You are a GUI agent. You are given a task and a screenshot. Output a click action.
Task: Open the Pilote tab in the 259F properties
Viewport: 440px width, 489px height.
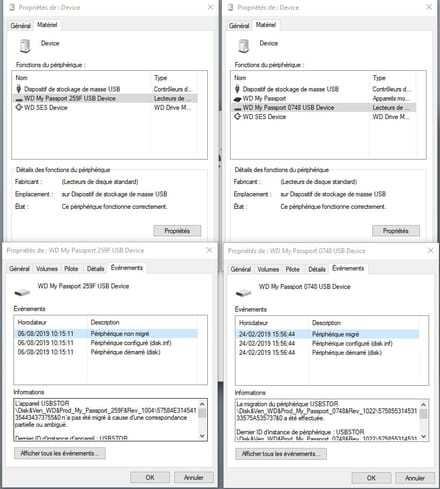(x=71, y=269)
